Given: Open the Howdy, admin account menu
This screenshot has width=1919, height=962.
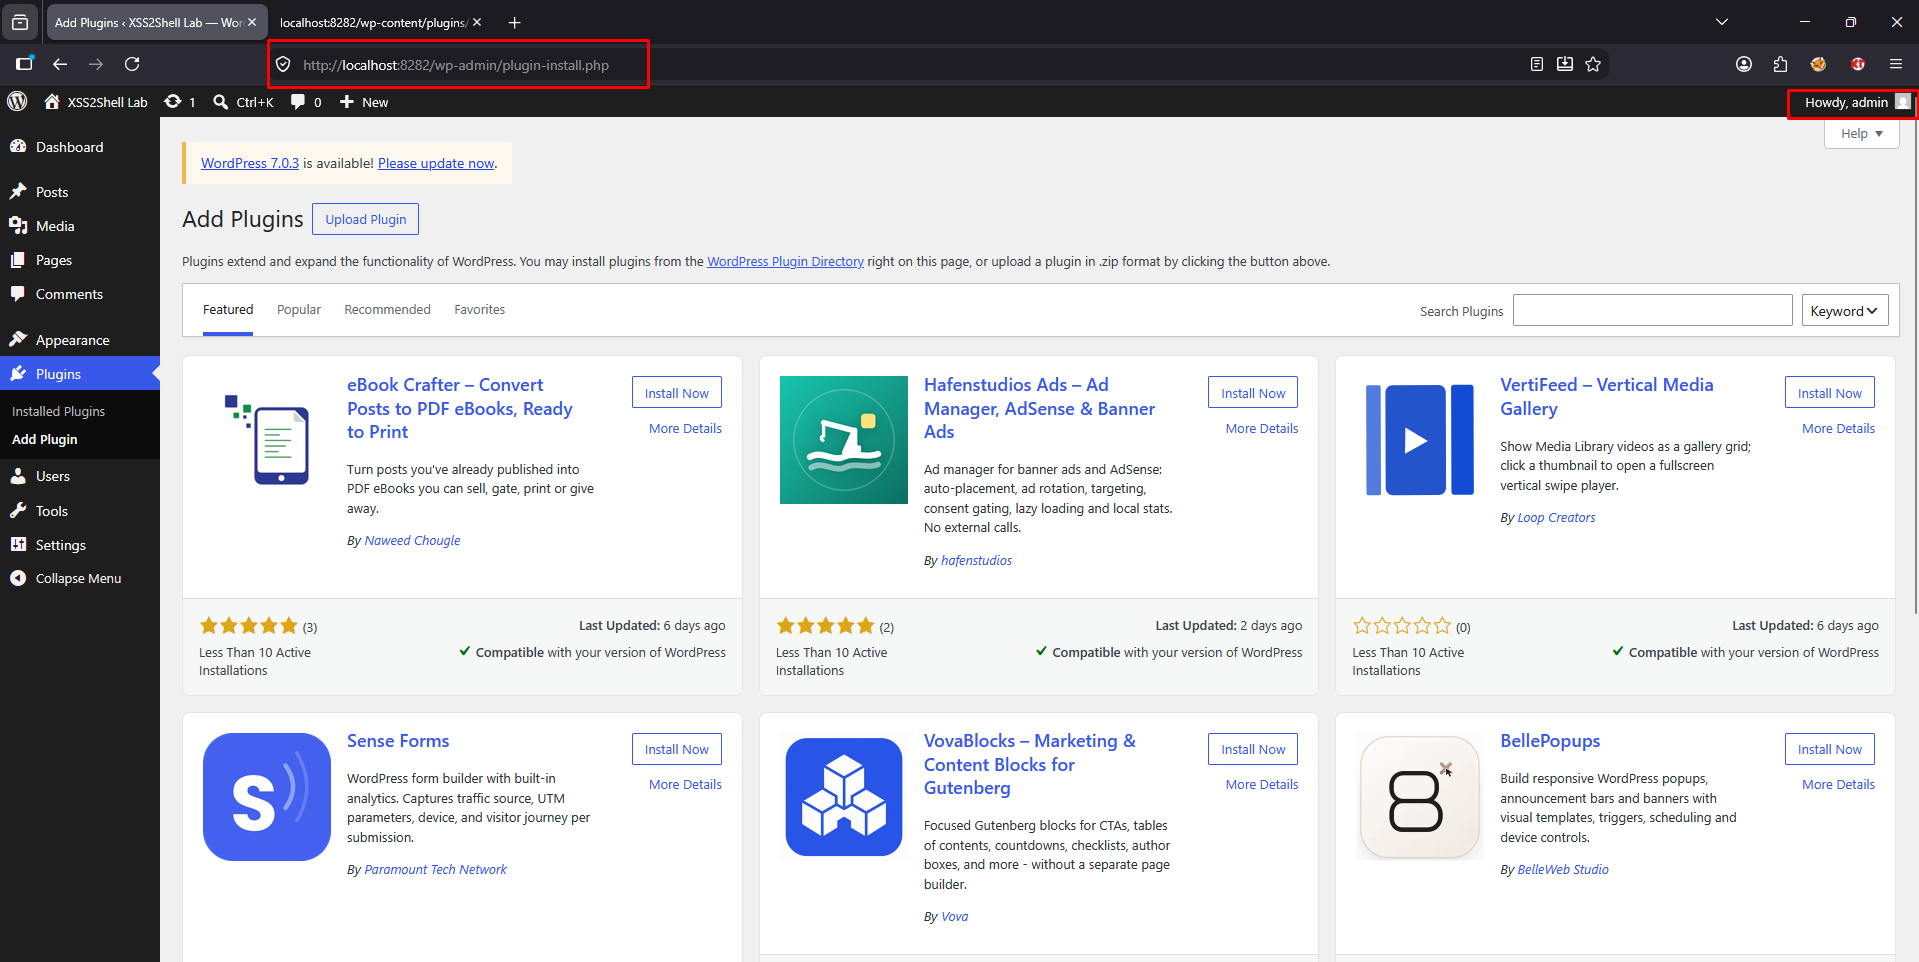Looking at the screenshot, I should [x=1856, y=102].
